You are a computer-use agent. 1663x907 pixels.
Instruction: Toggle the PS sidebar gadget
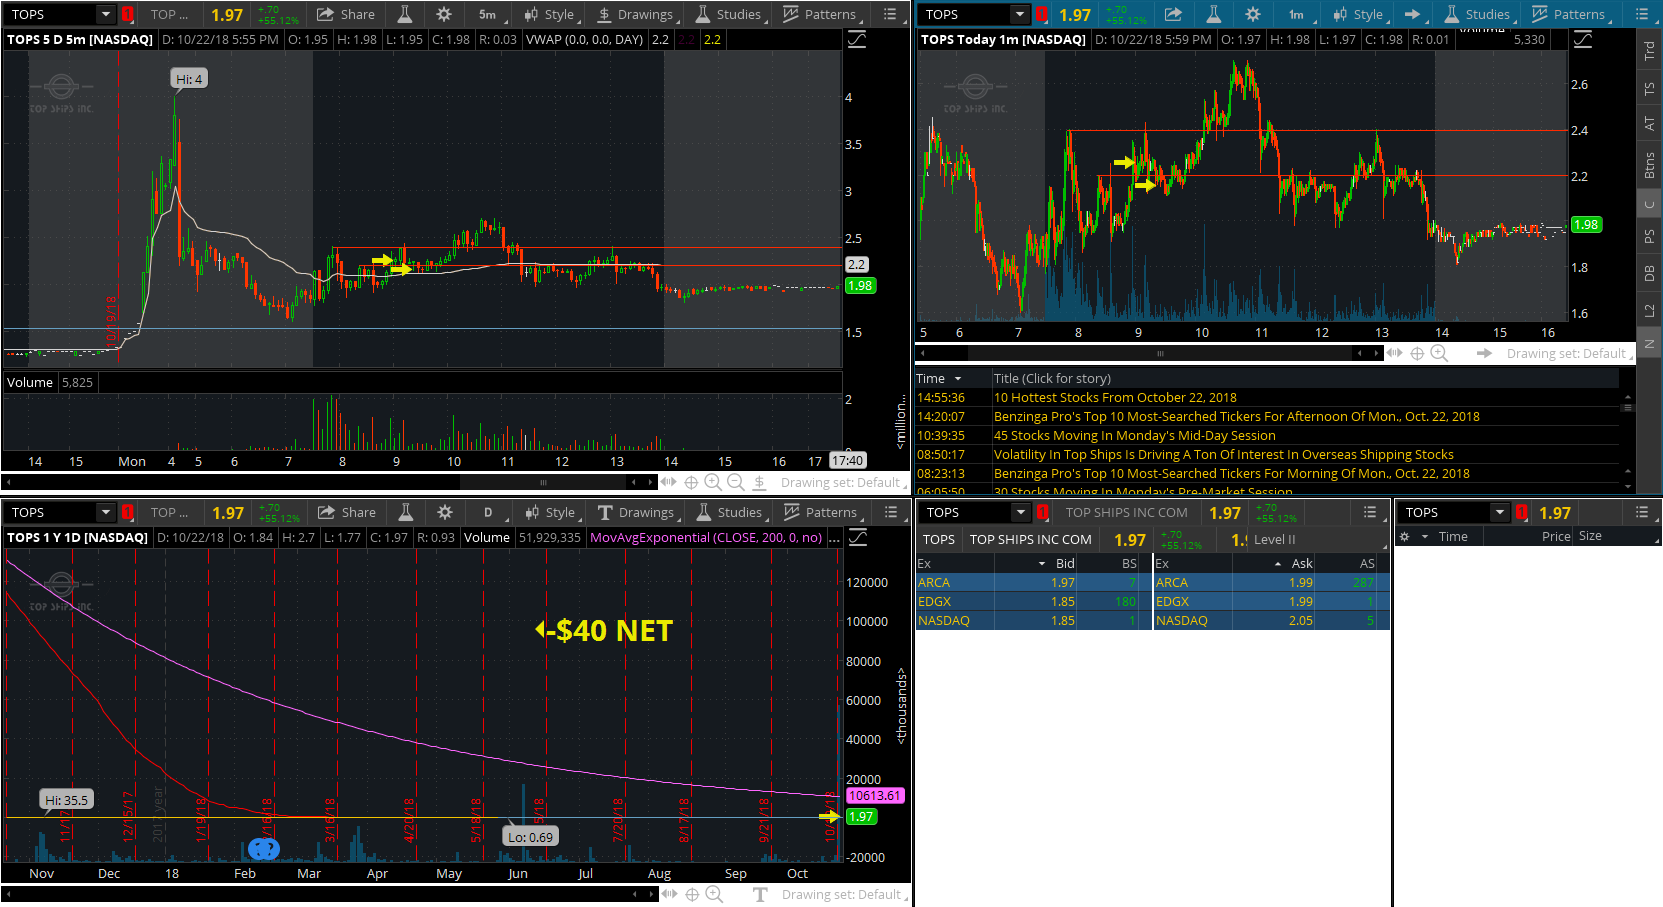coord(1649,237)
